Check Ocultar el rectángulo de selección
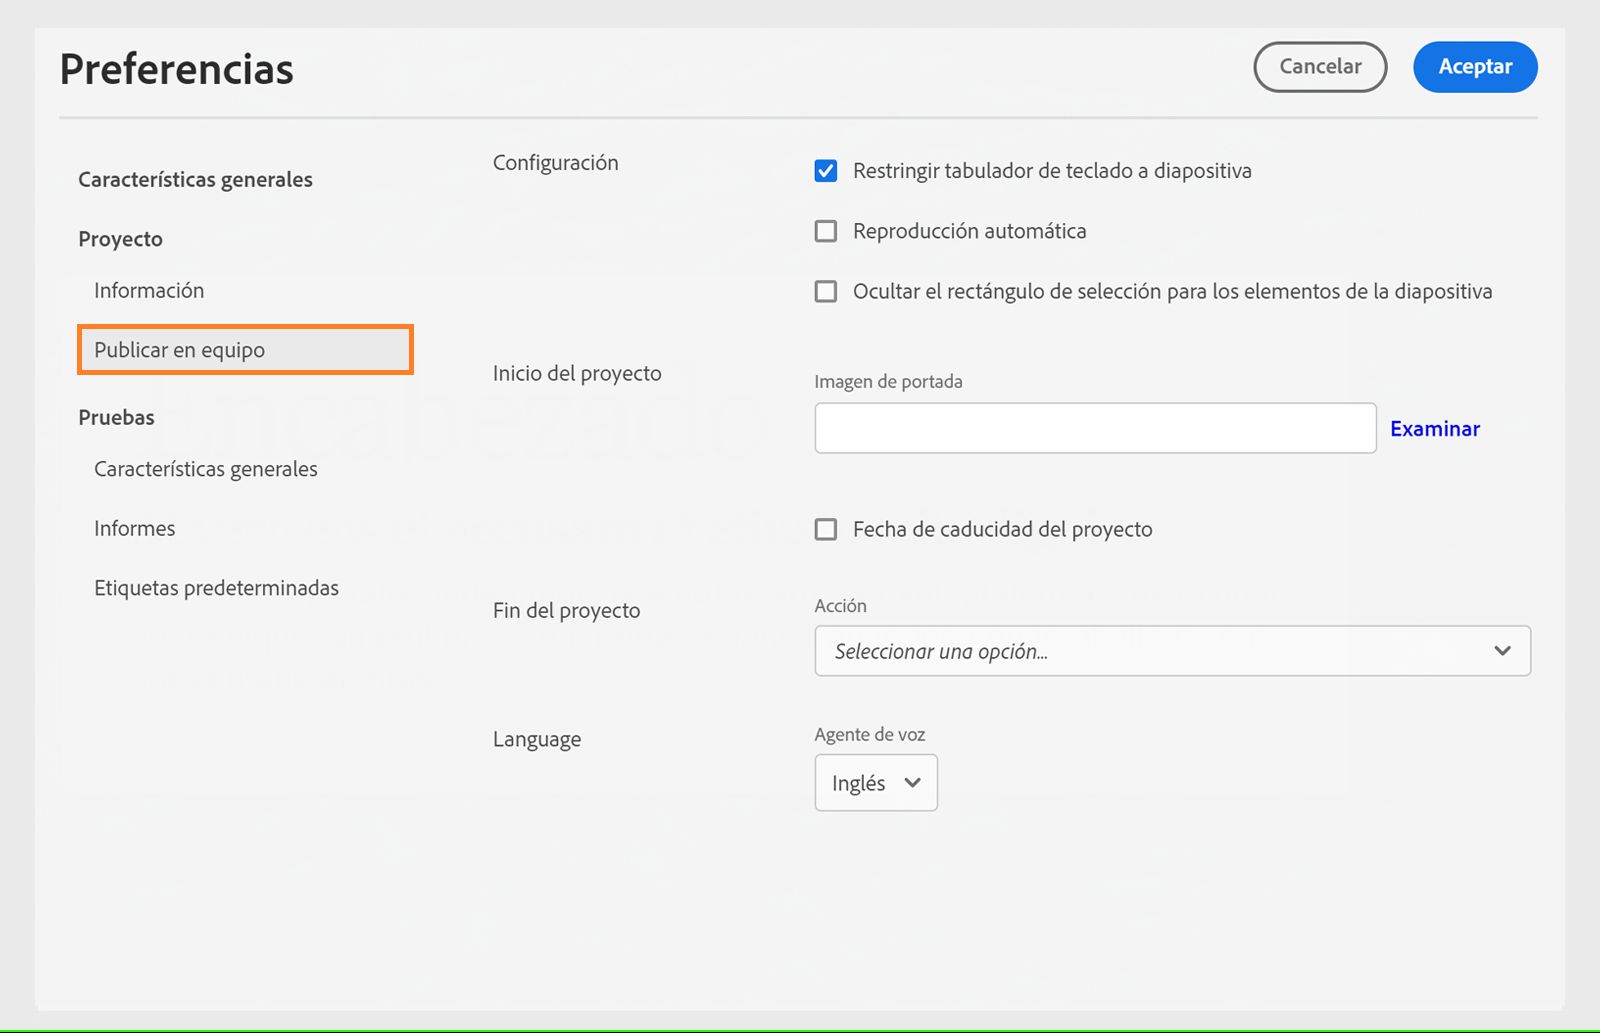Screen dimensions: 1600x1033 point(826,291)
